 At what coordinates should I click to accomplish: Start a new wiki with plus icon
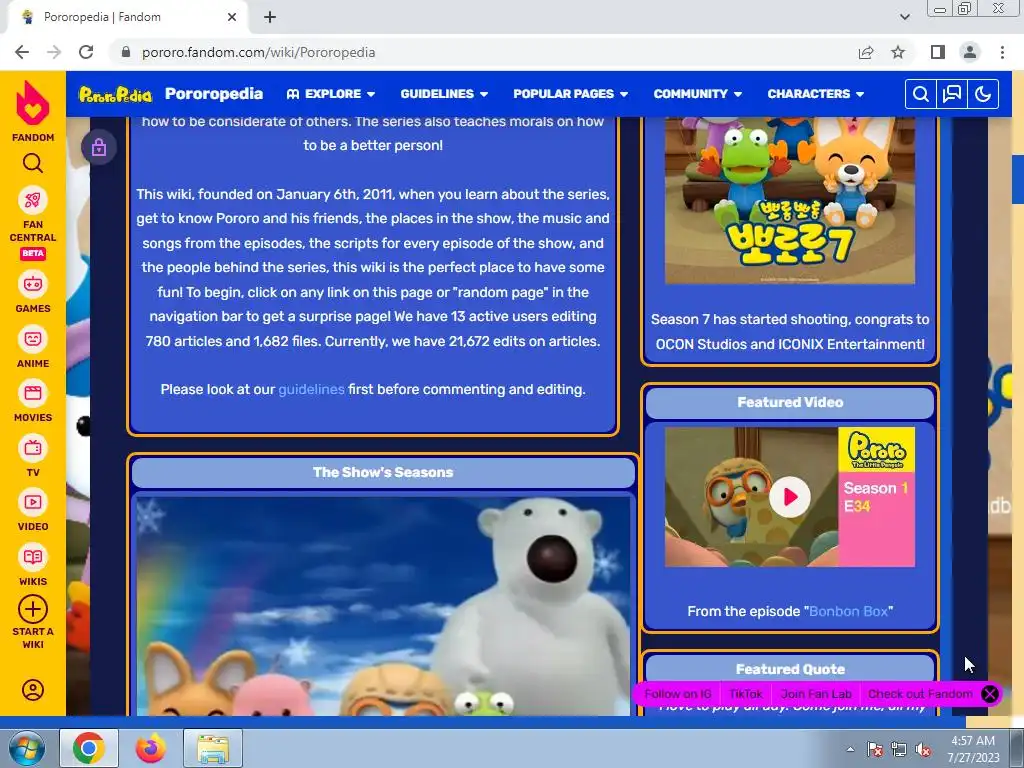pyautogui.click(x=33, y=609)
